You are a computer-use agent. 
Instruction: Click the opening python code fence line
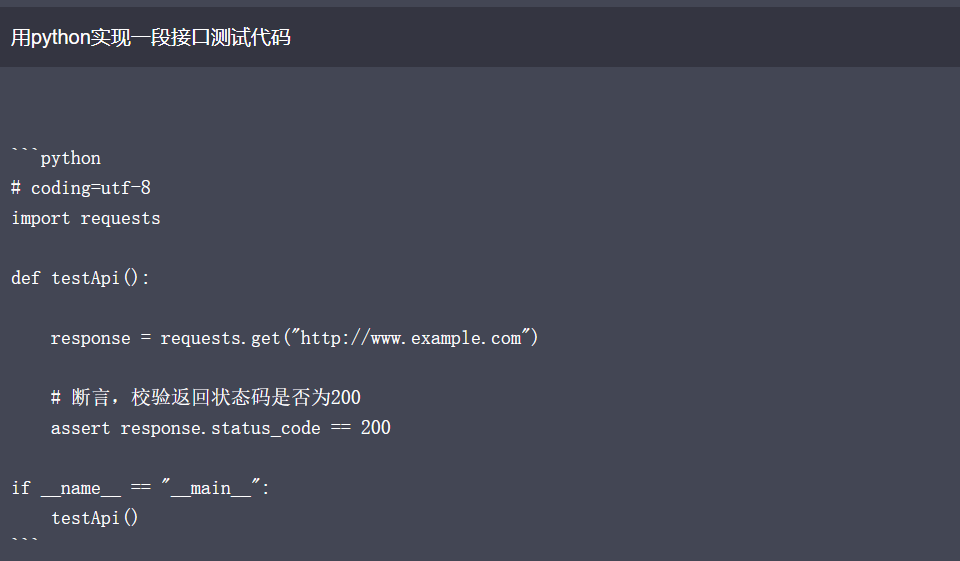click(x=56, y=157)
